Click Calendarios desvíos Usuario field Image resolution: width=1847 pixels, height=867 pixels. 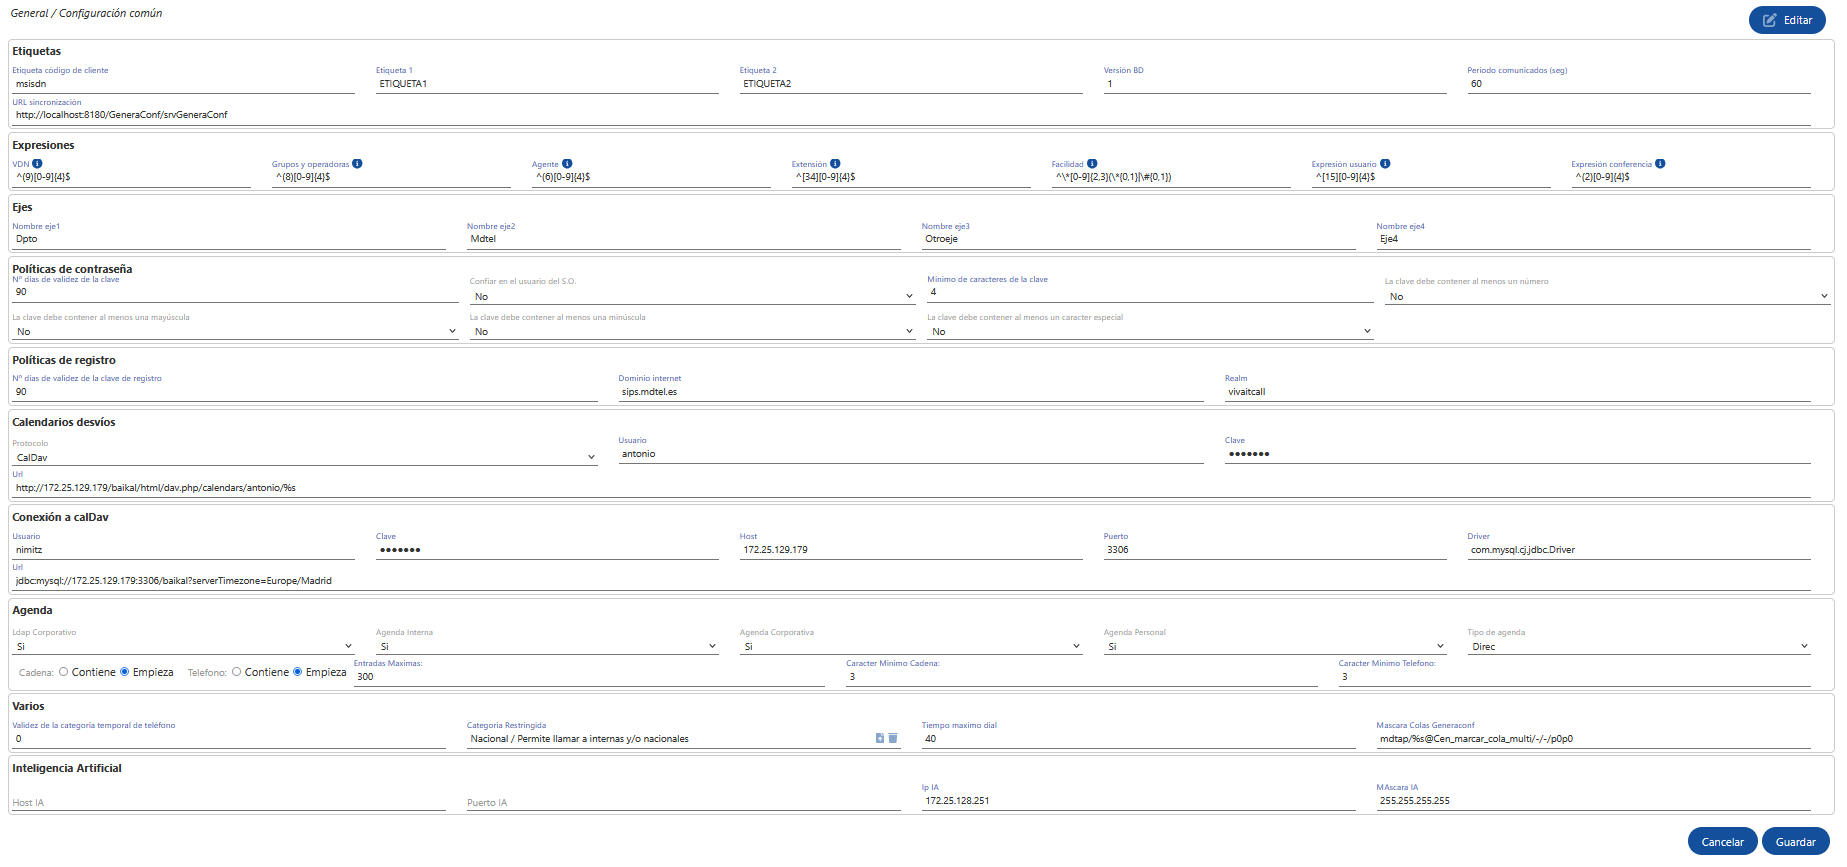point(911,454)
